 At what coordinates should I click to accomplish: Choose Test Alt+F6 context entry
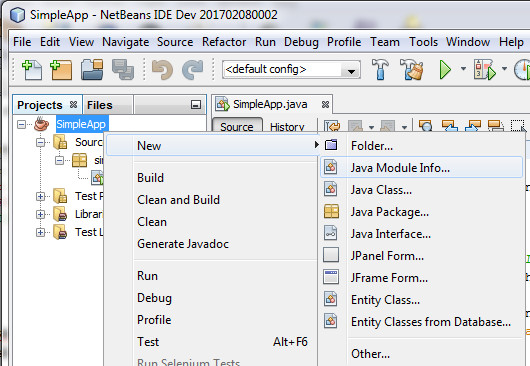coord(212,342)
